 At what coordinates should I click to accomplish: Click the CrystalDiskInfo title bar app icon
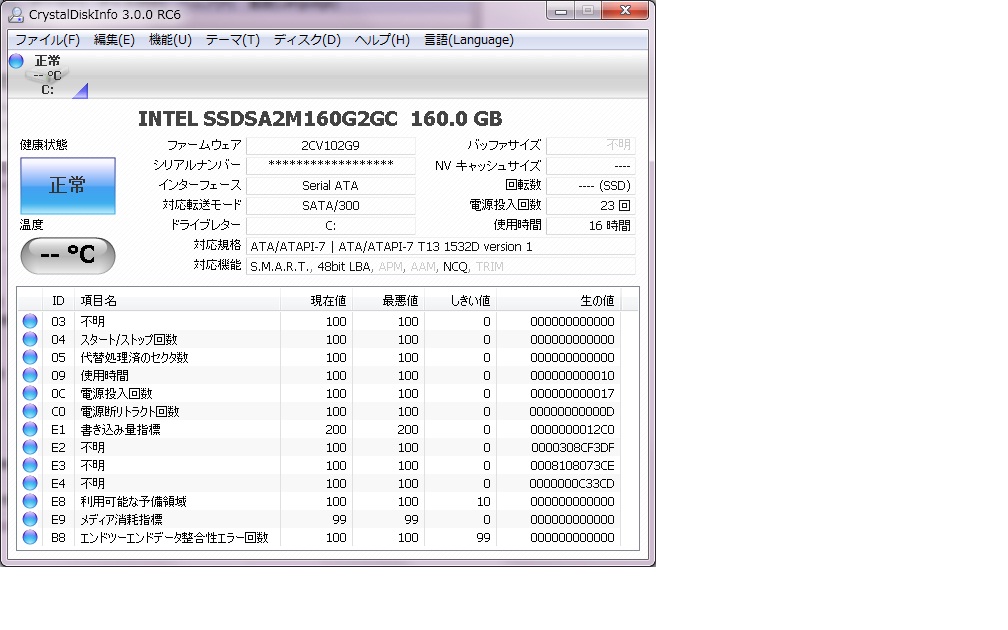(x=16, y=14)
